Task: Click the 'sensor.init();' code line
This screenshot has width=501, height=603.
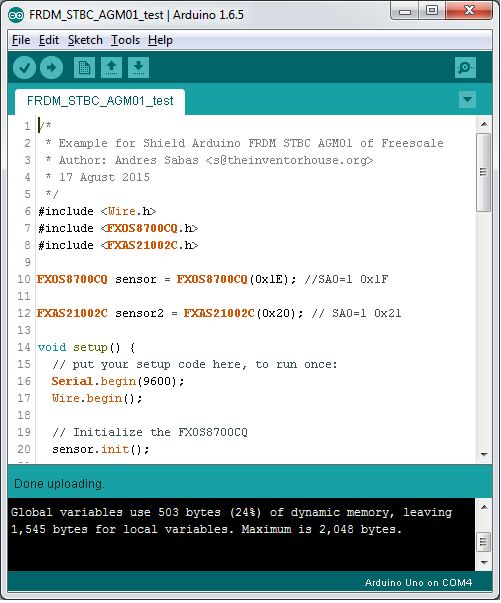Action: pyautogui.click(x=101, y=449)
